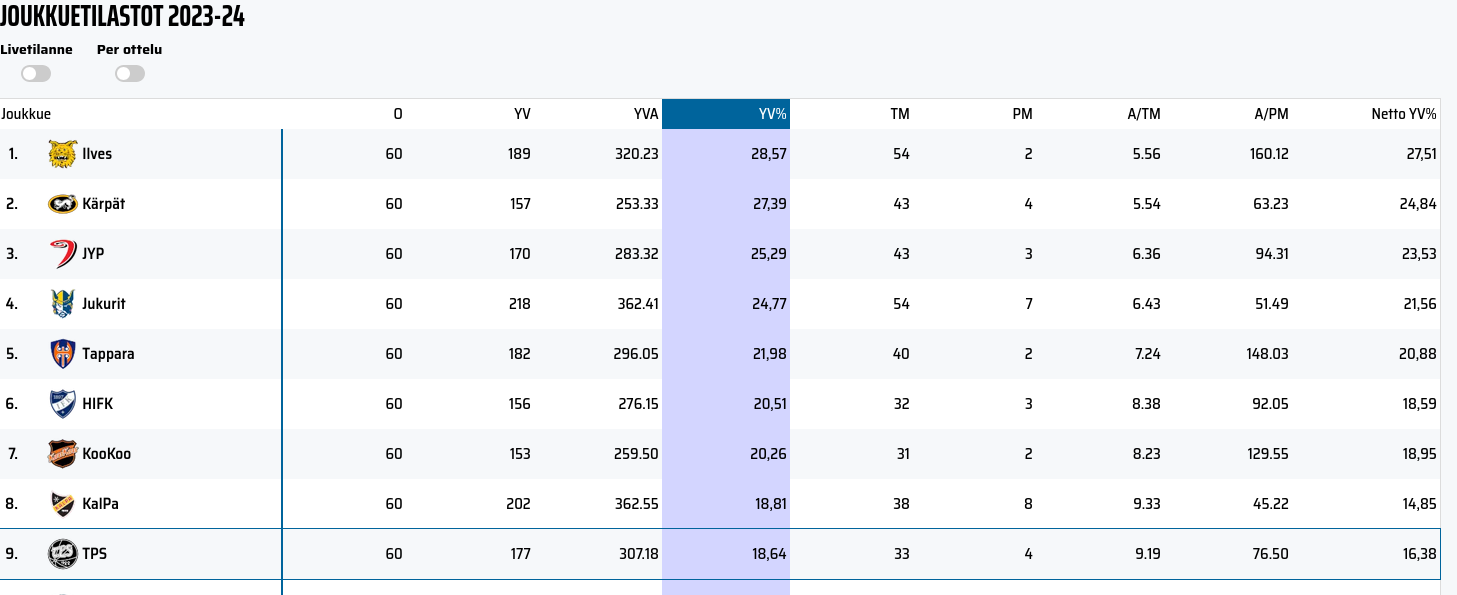Open the Jukurit team name link
The width and height of the screenshot is (1457, 595).
(104, 304)
